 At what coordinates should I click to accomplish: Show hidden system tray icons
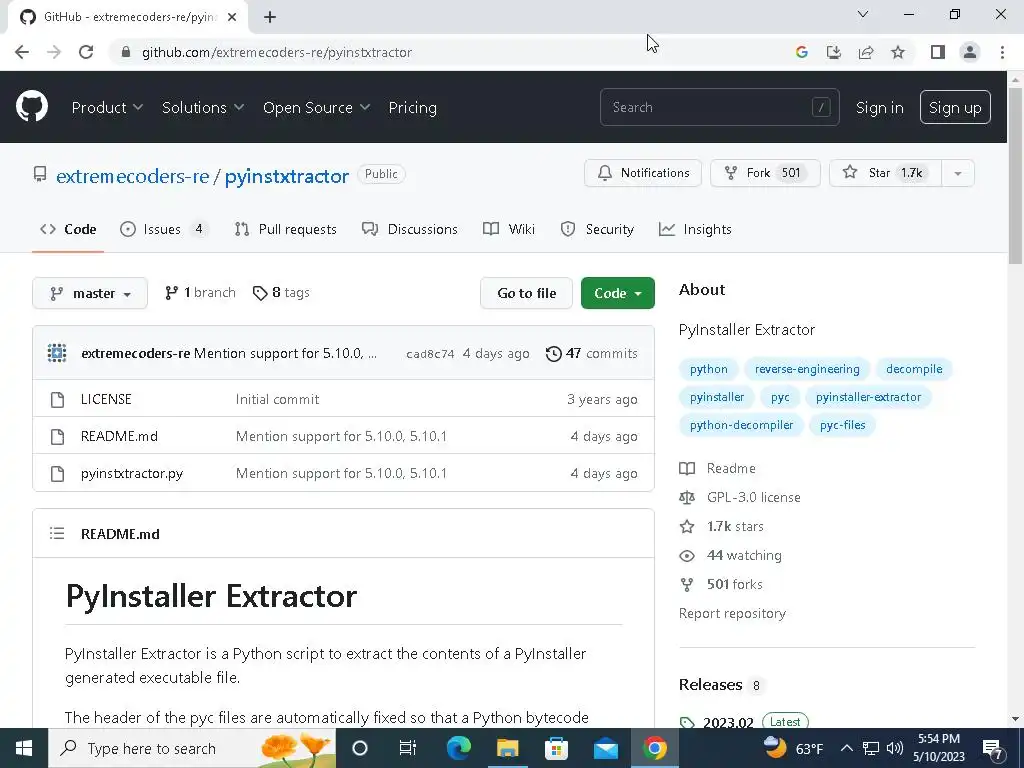(846, 748)
